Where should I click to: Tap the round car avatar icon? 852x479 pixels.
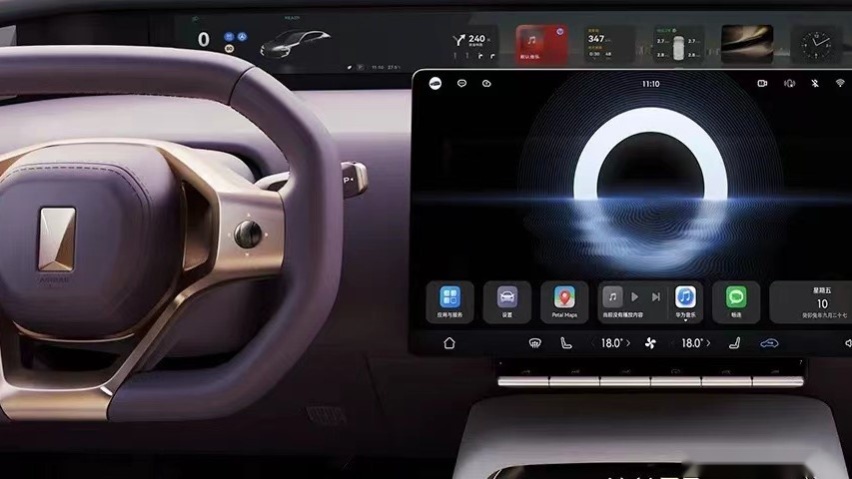pos(435,83)
